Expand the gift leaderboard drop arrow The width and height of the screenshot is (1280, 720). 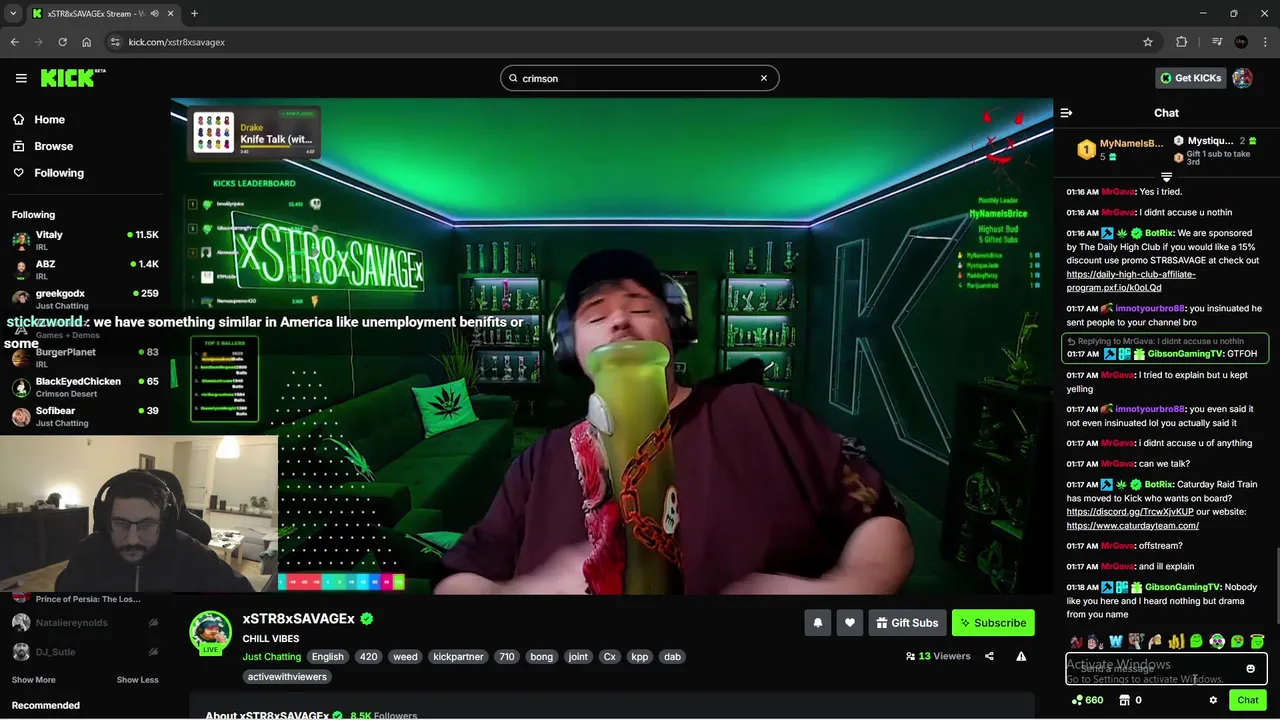tap(1166, 177)
